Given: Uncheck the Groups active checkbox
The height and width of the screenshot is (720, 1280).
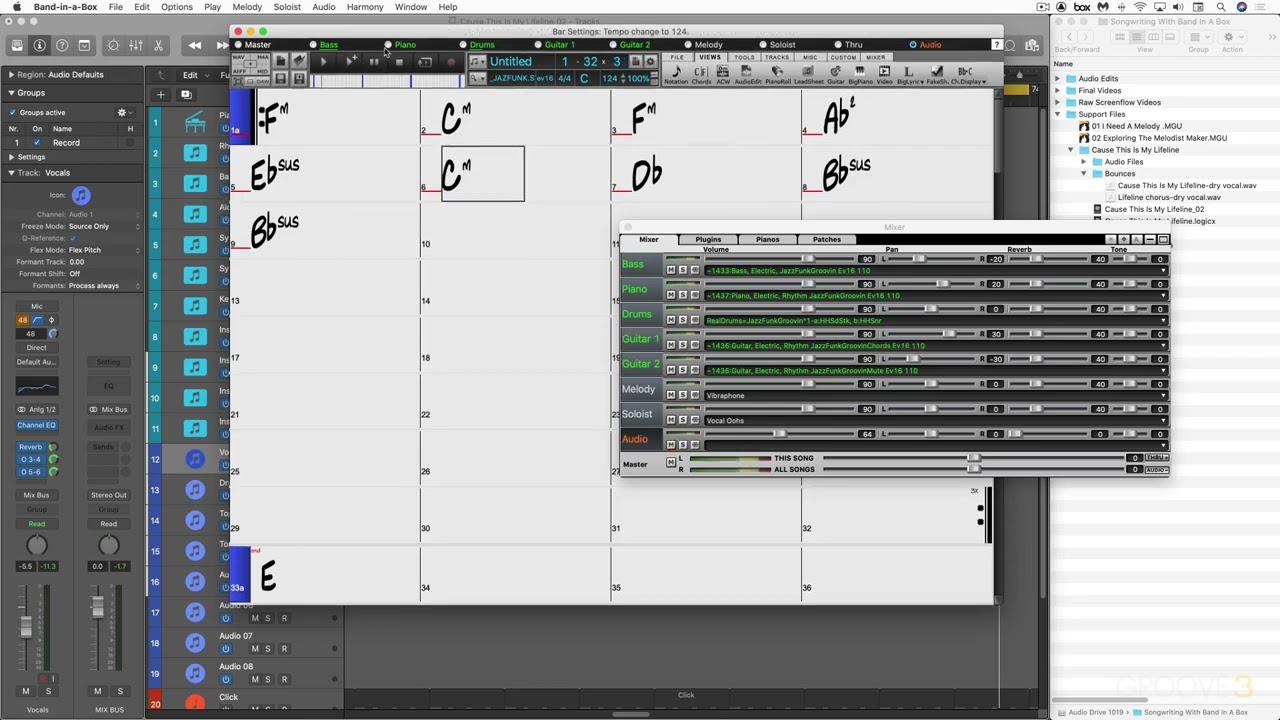Looking at the screenshot, I should pyautogui.click(x=12, y=113).
